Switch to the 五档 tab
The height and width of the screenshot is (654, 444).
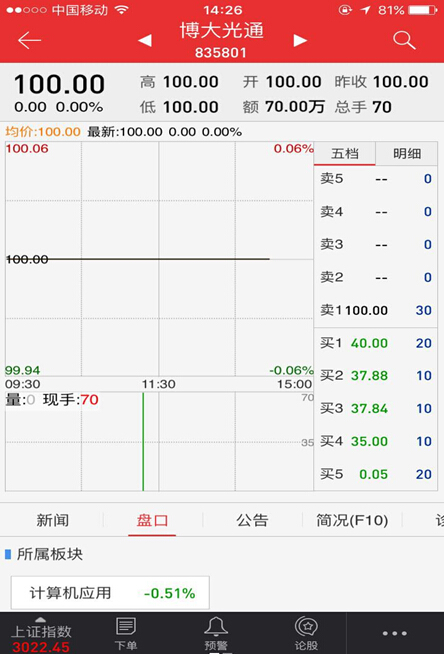(x=345, y=153)
